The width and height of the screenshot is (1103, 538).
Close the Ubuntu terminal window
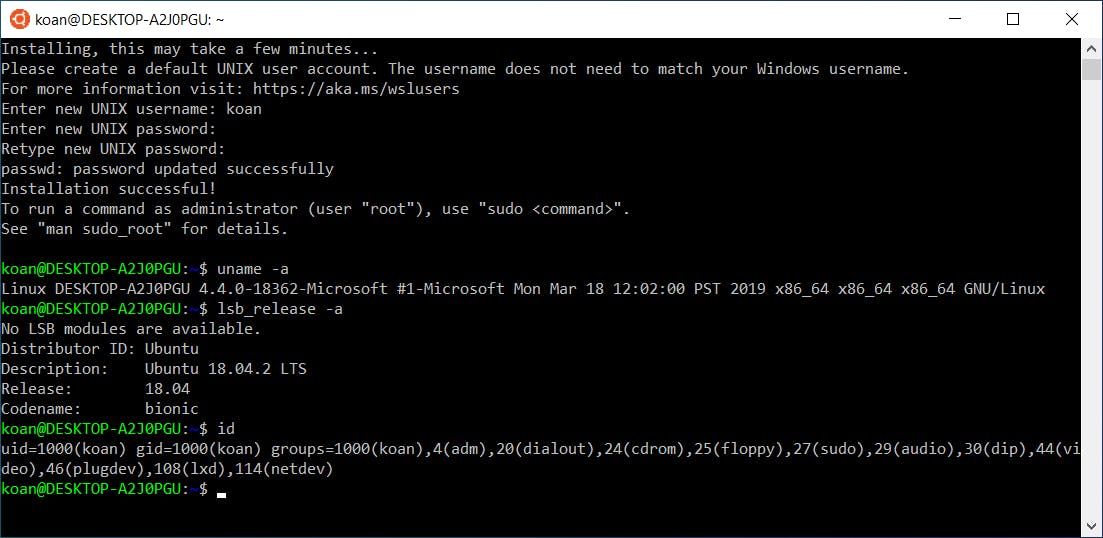1070,19
